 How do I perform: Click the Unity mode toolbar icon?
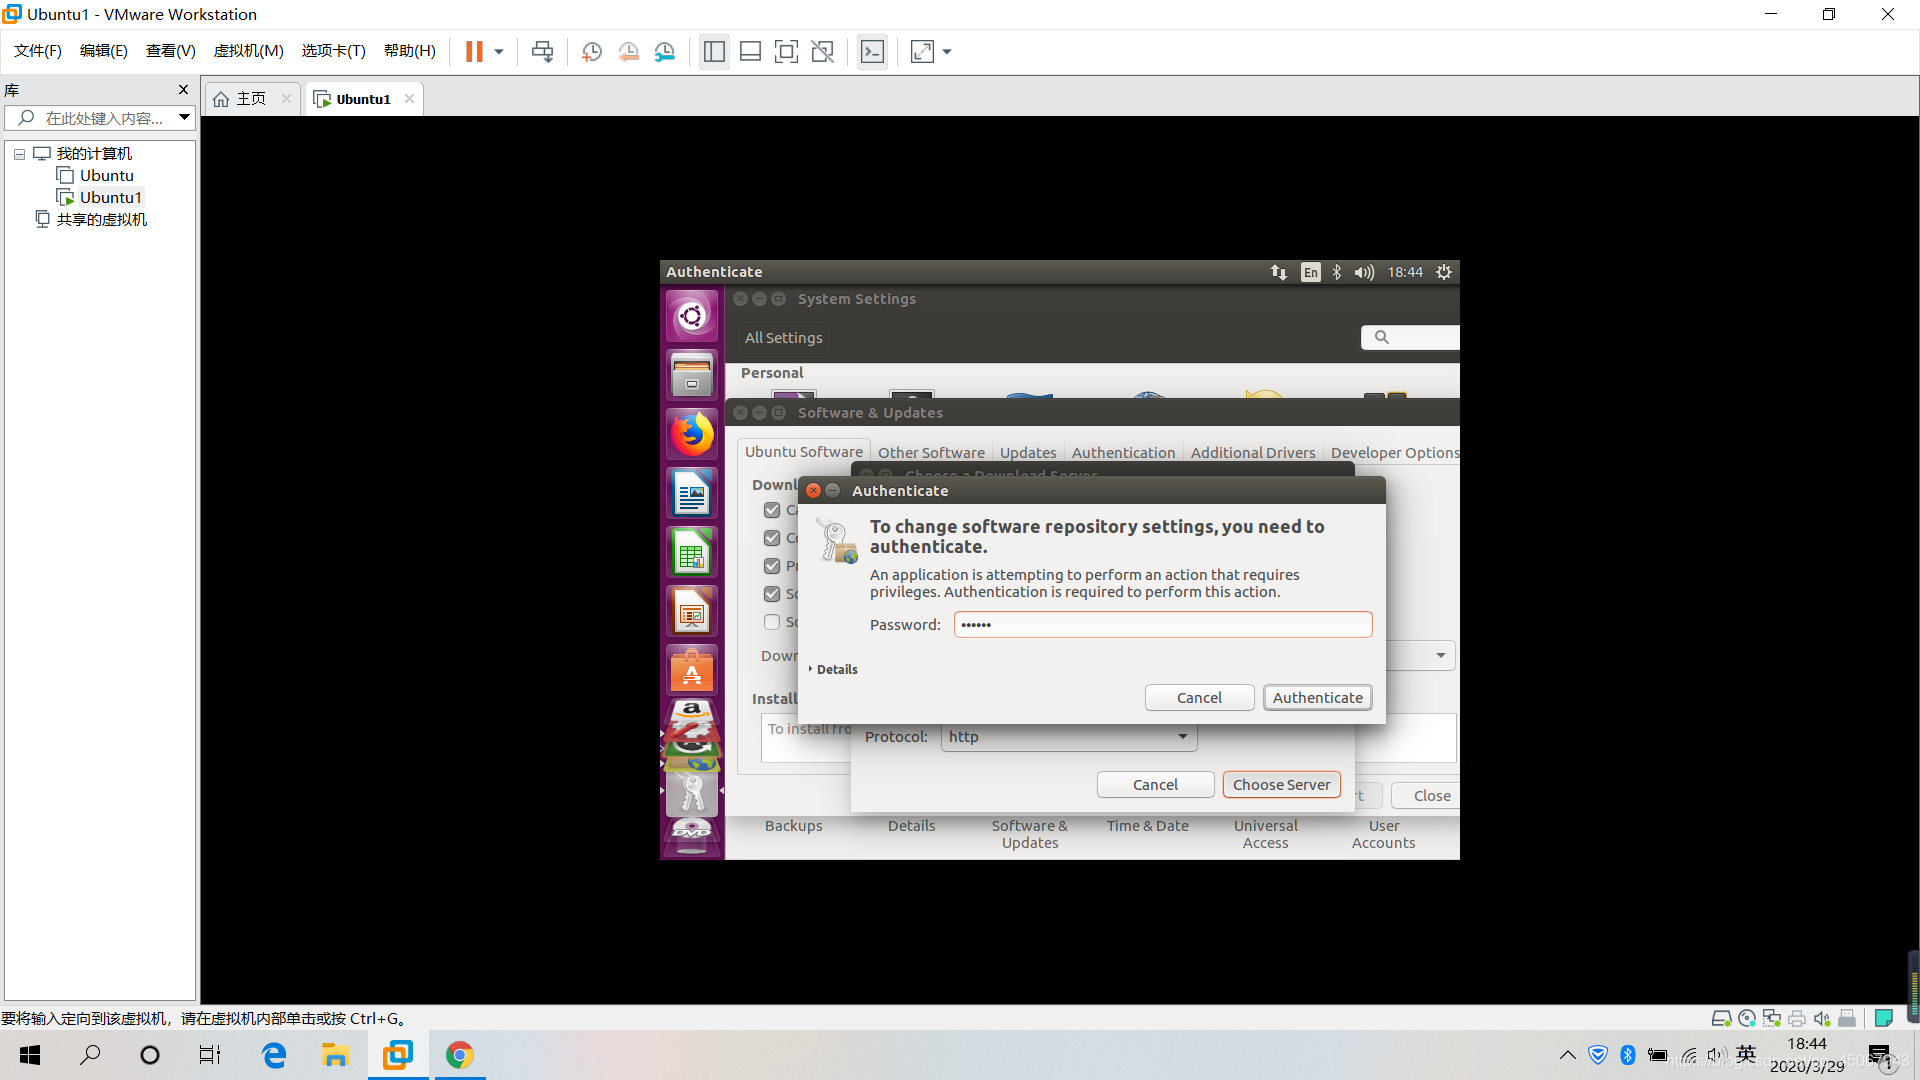(822, 52)
